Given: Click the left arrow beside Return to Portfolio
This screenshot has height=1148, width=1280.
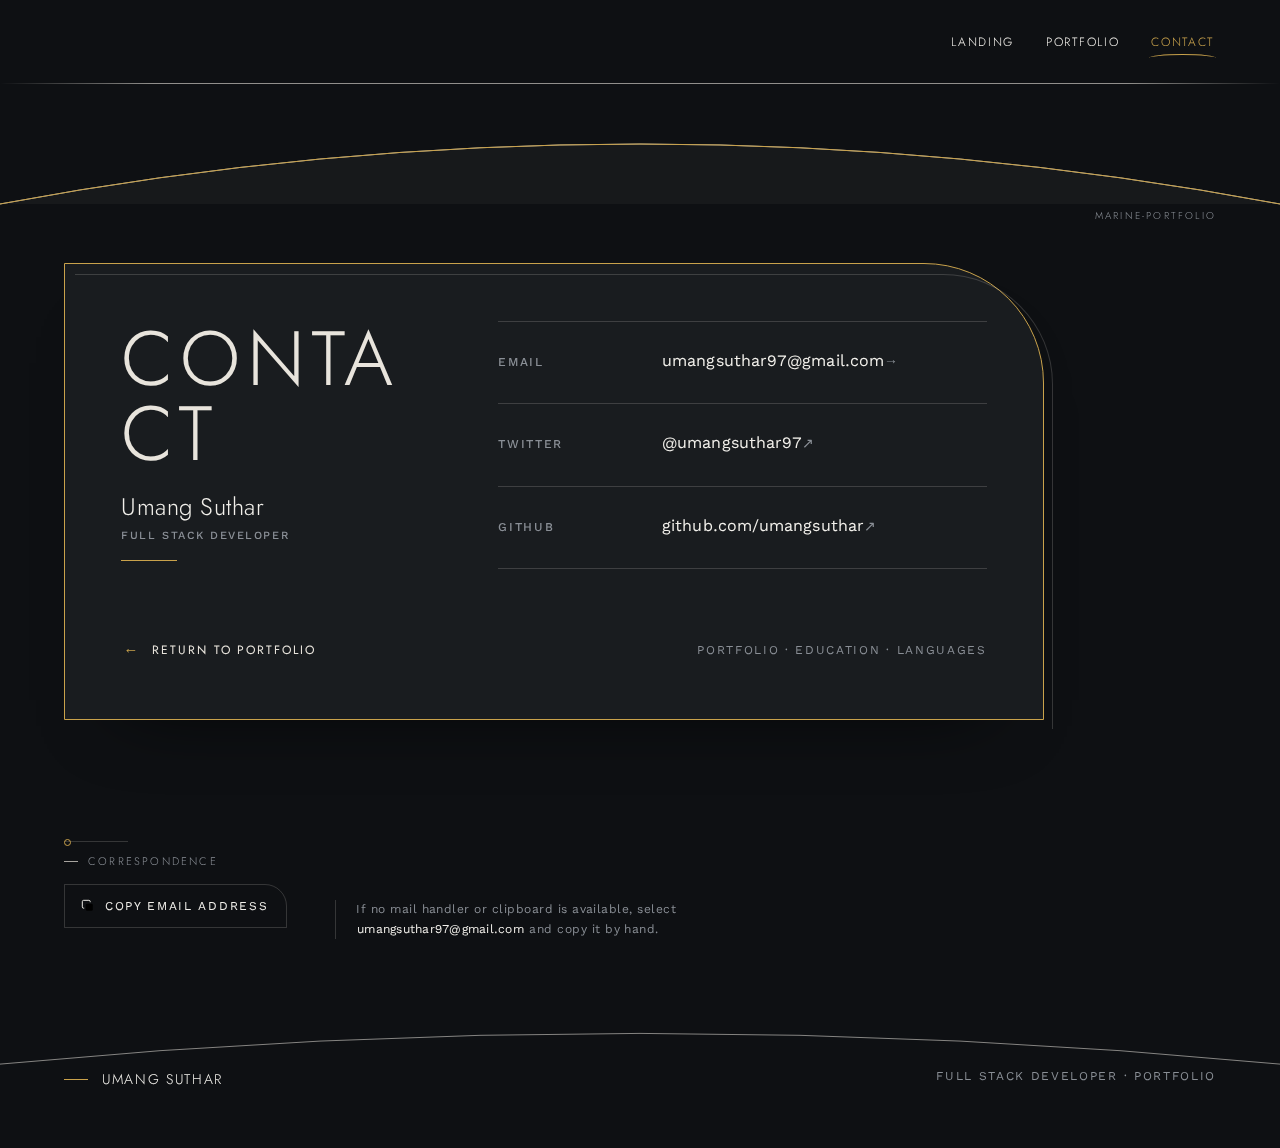Looking at the screenshot, I should click(x=131, y=650).
